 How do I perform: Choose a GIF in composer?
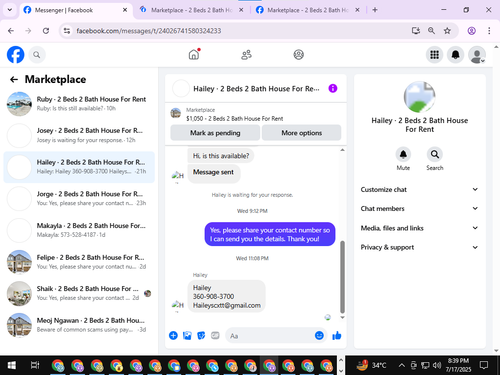coord(215,335)
